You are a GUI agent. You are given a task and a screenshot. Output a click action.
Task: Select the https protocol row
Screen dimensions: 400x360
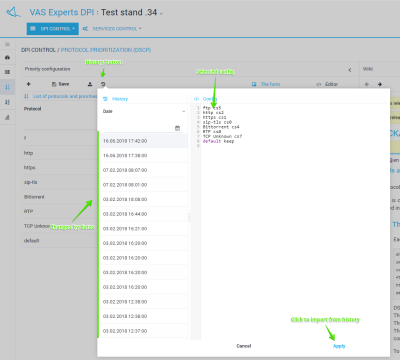click(x=59, y=168)
